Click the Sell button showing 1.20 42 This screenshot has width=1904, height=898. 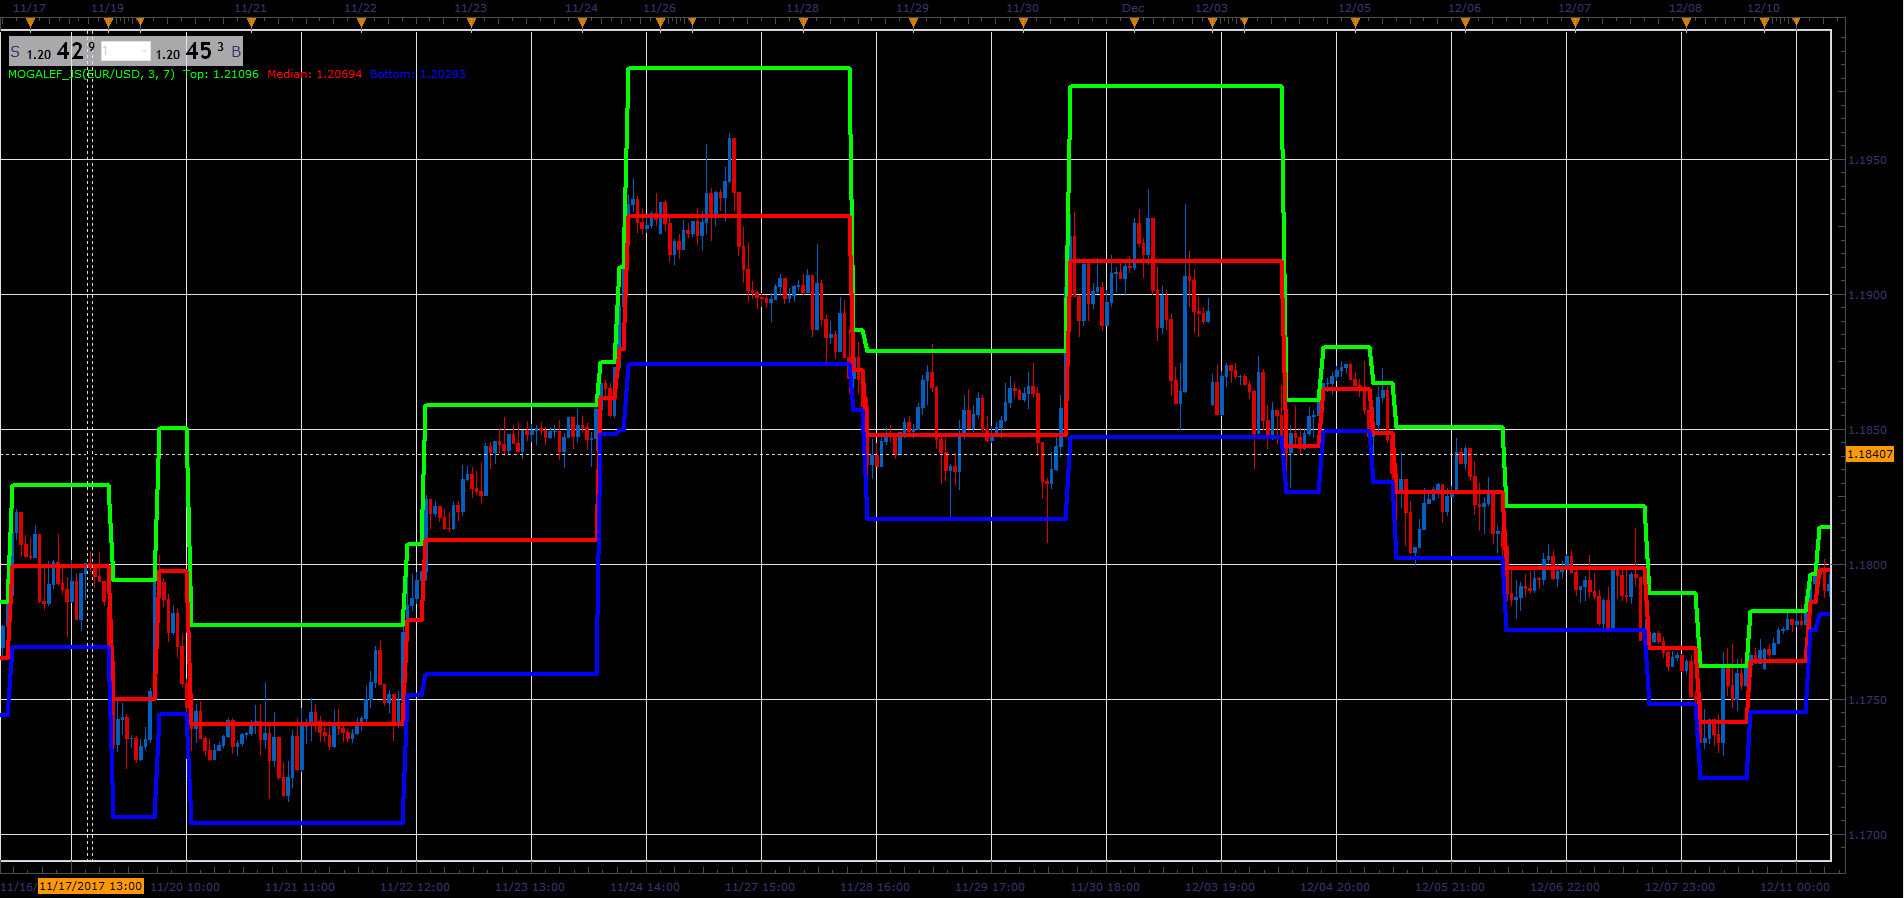click(x=53, y=51)
